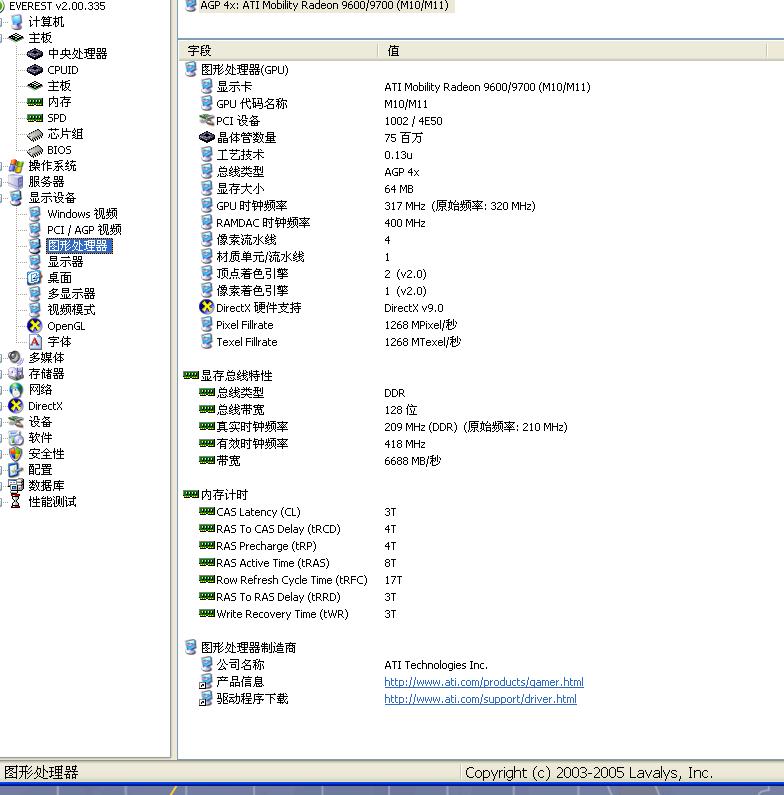Viewport: 784px width, 795px height.
Task: Select the ATI Technologies Inc. company value
Action: point(436,665)
